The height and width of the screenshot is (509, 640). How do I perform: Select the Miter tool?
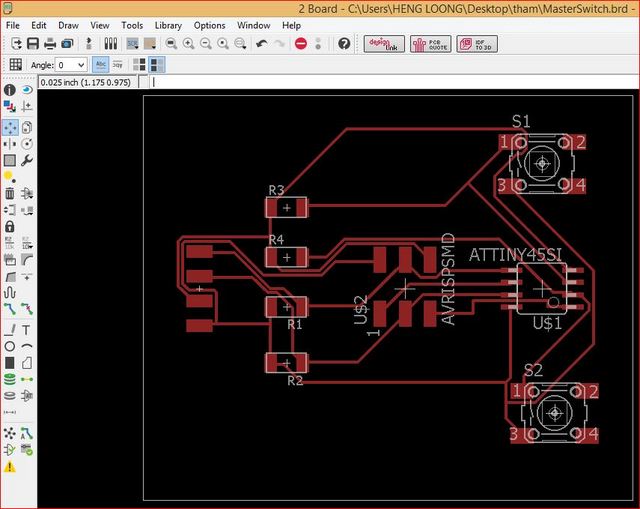point(27,259)
